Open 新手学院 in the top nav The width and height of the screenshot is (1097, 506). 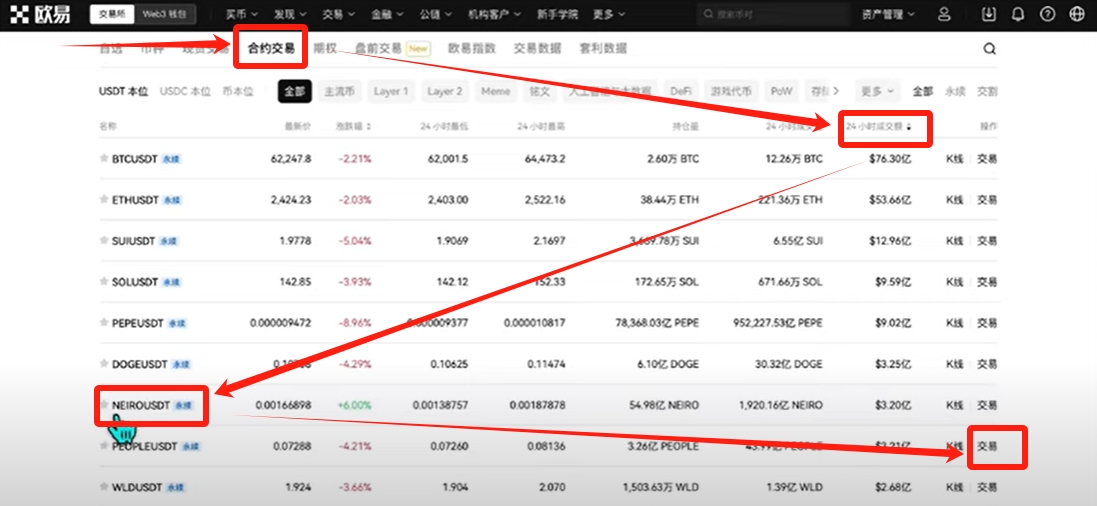pyautogui.click(x=557, y=14)
